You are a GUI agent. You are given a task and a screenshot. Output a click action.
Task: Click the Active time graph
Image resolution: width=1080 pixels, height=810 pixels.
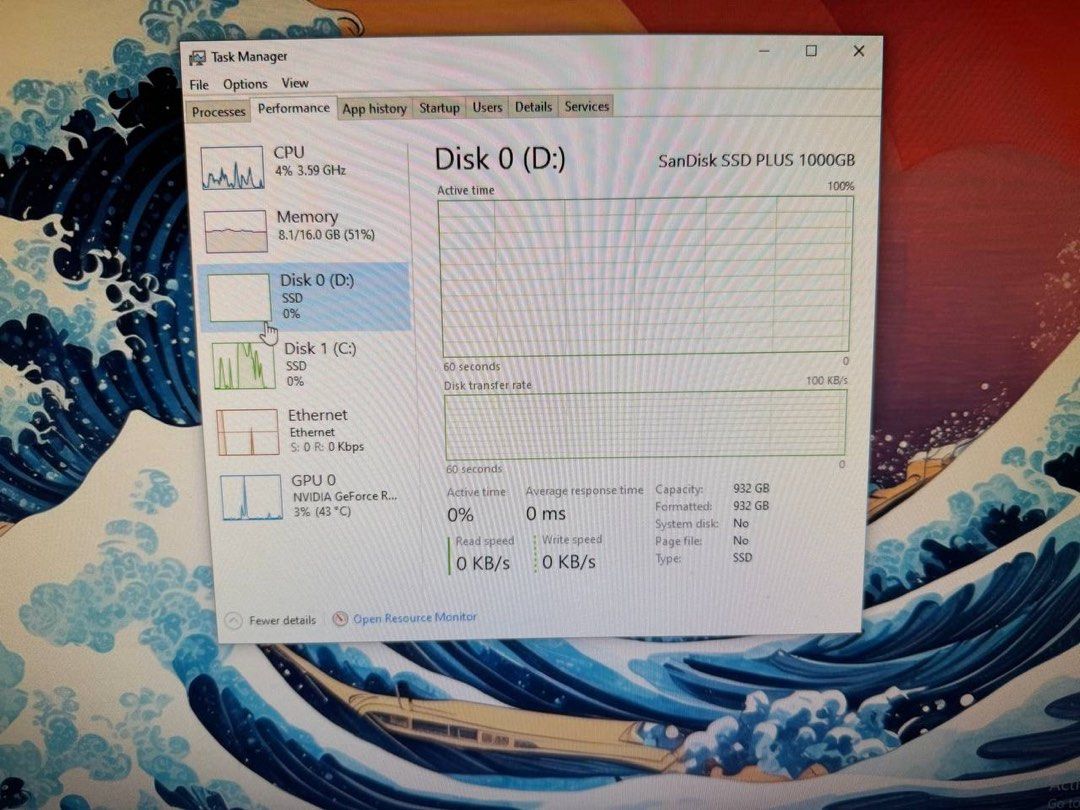pos(645,276)
